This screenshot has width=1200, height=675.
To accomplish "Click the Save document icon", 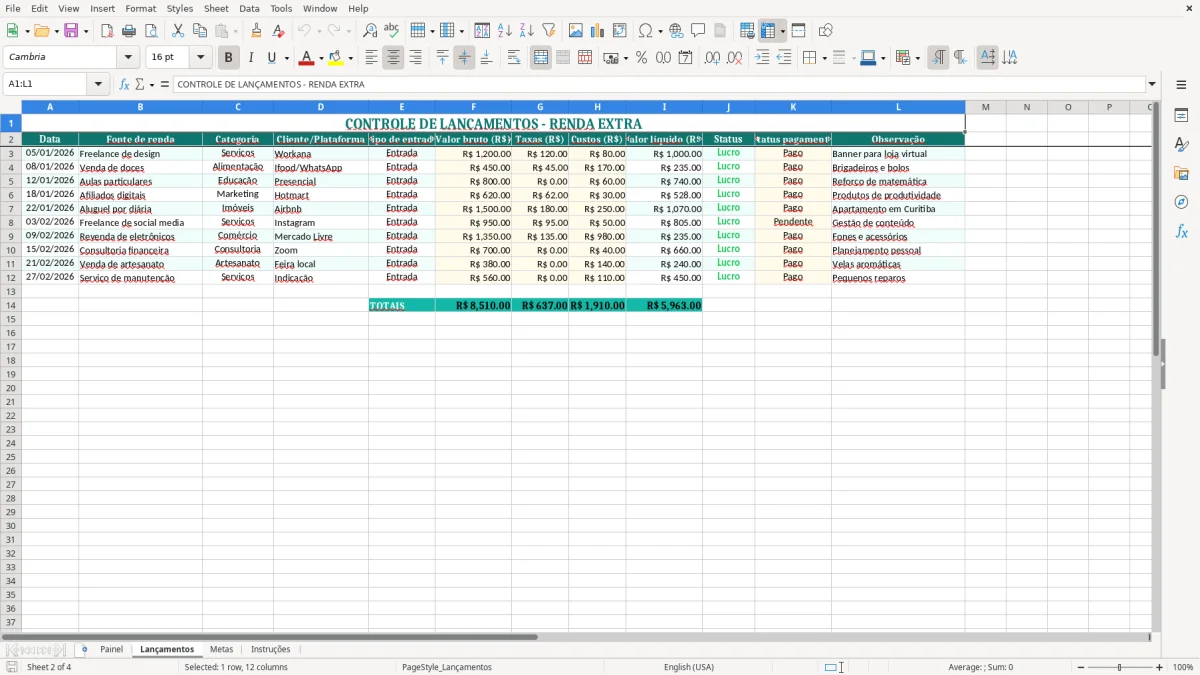I will pyautogui.click(x=71, y=31).
